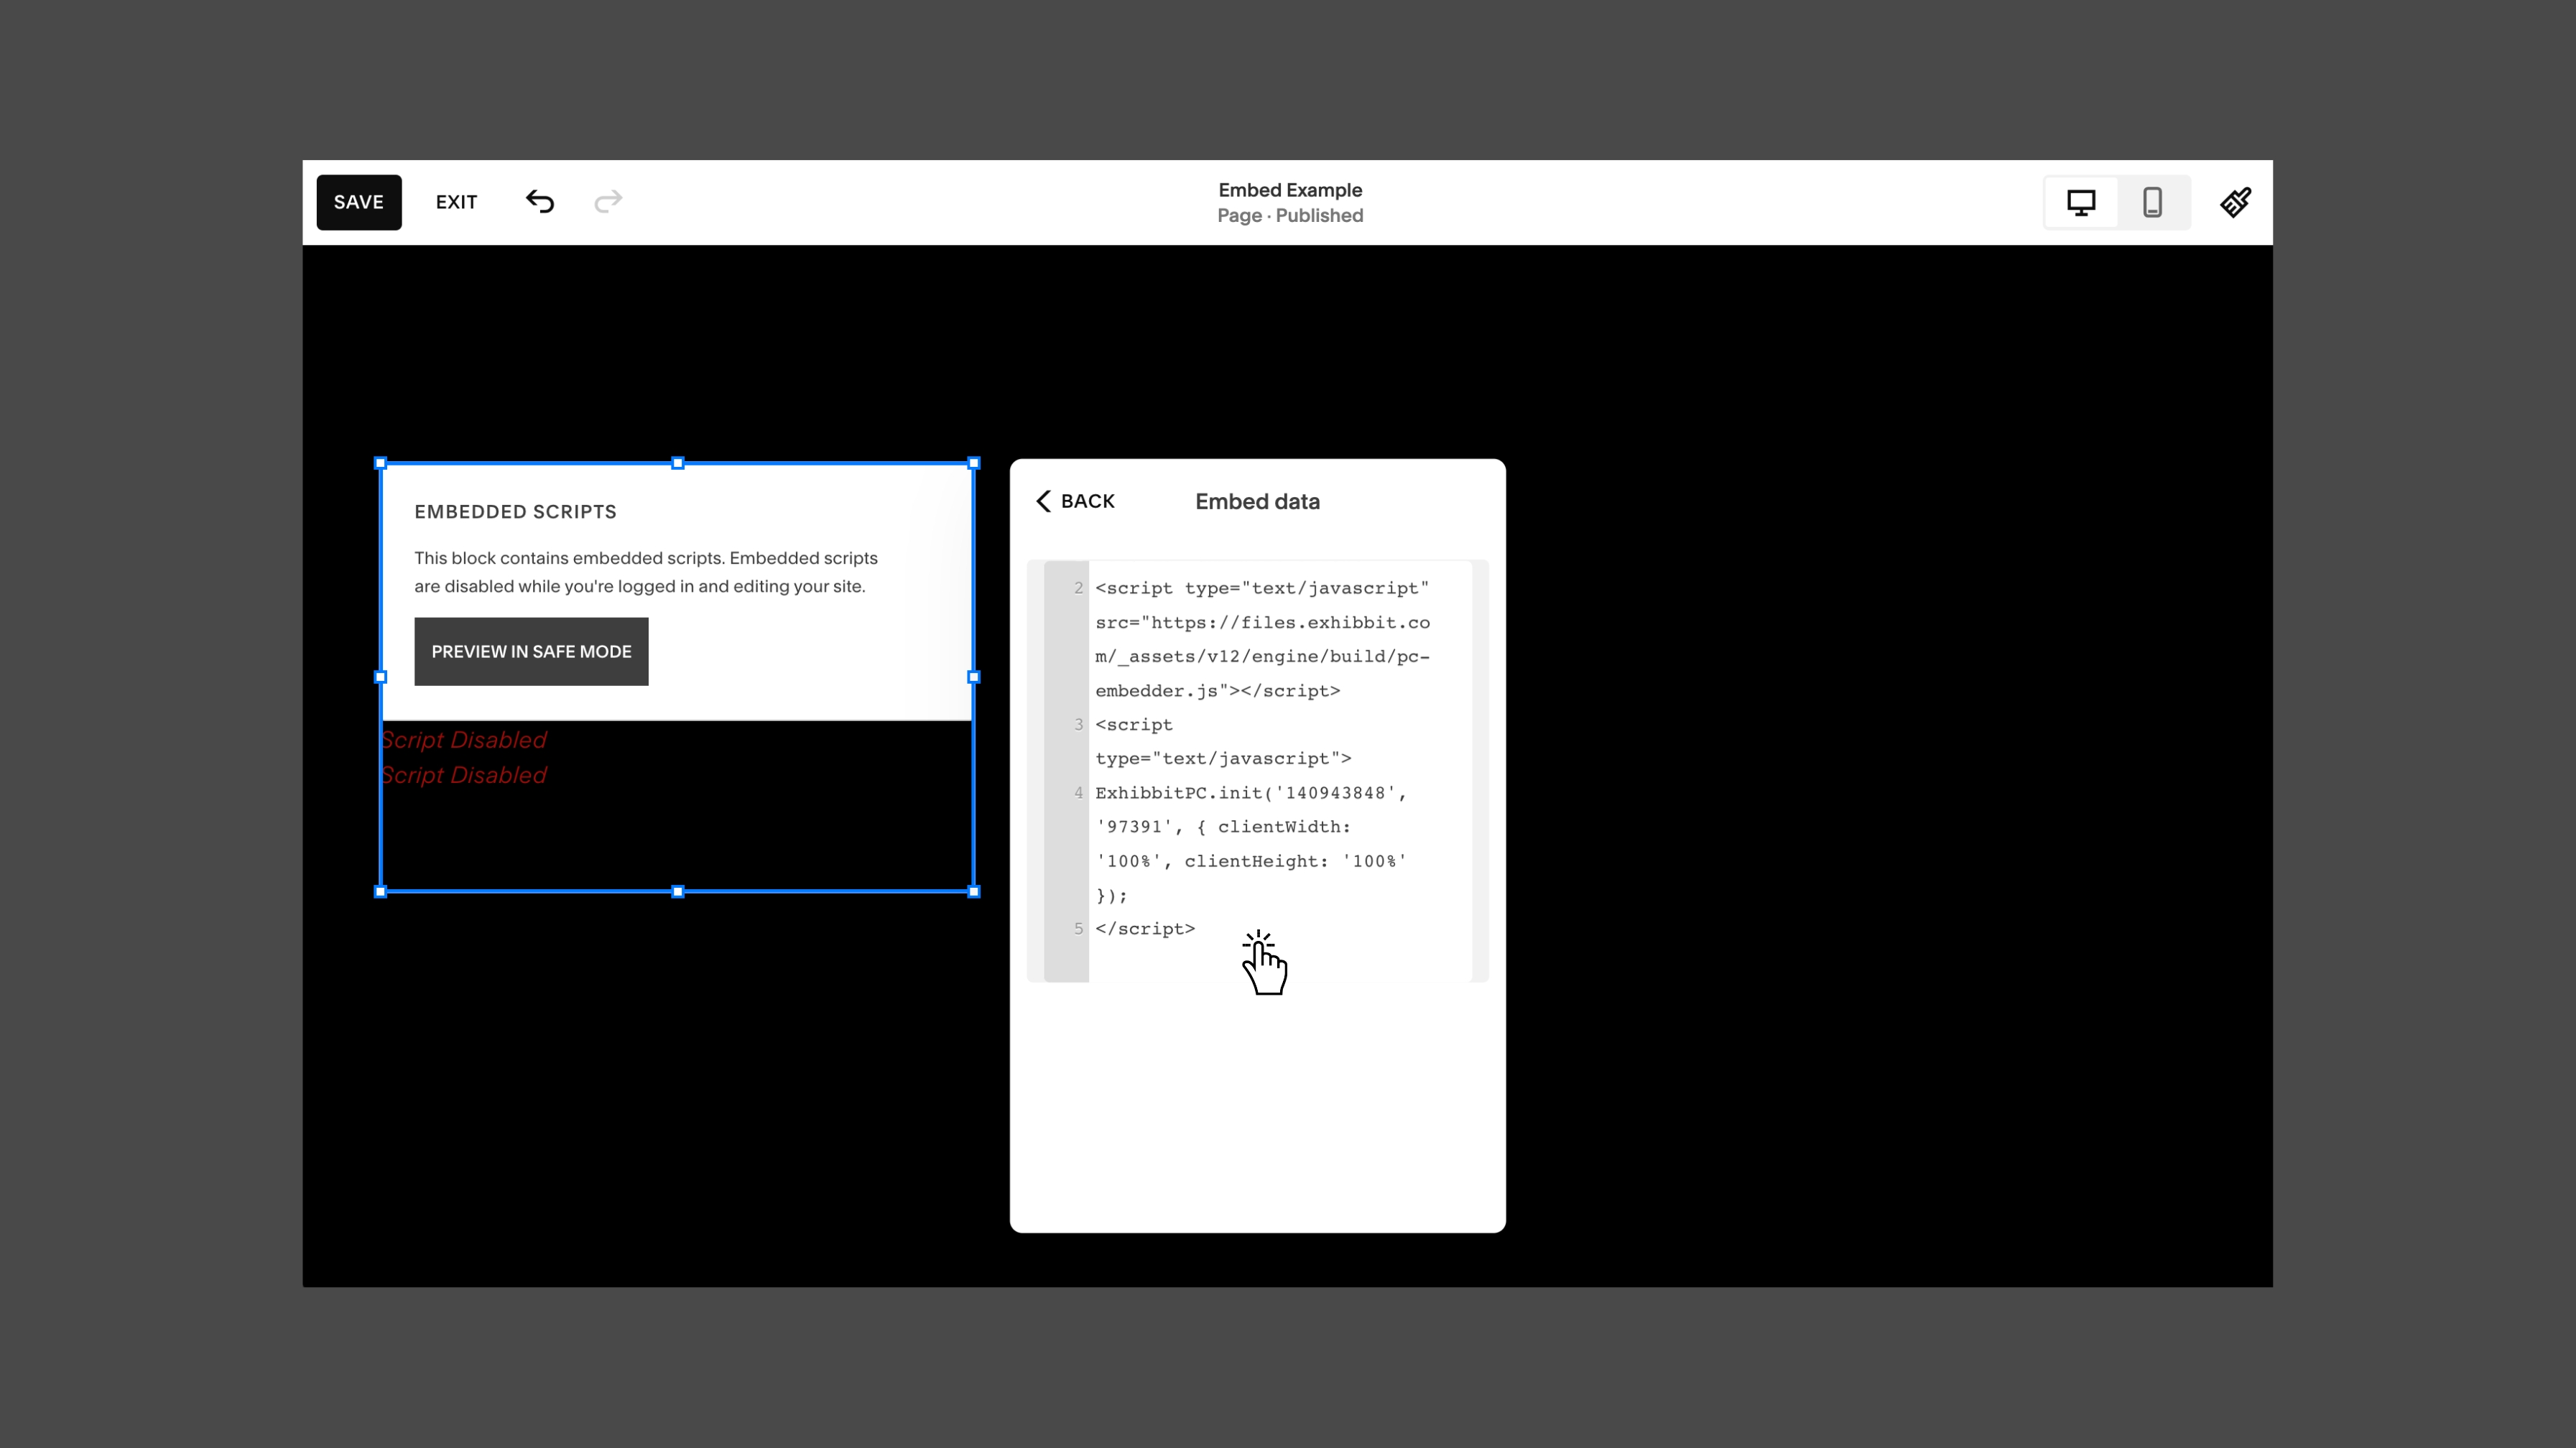Click the Embed Example page title
This screenshot has width=2576, height=1448.
(1290, 190)
